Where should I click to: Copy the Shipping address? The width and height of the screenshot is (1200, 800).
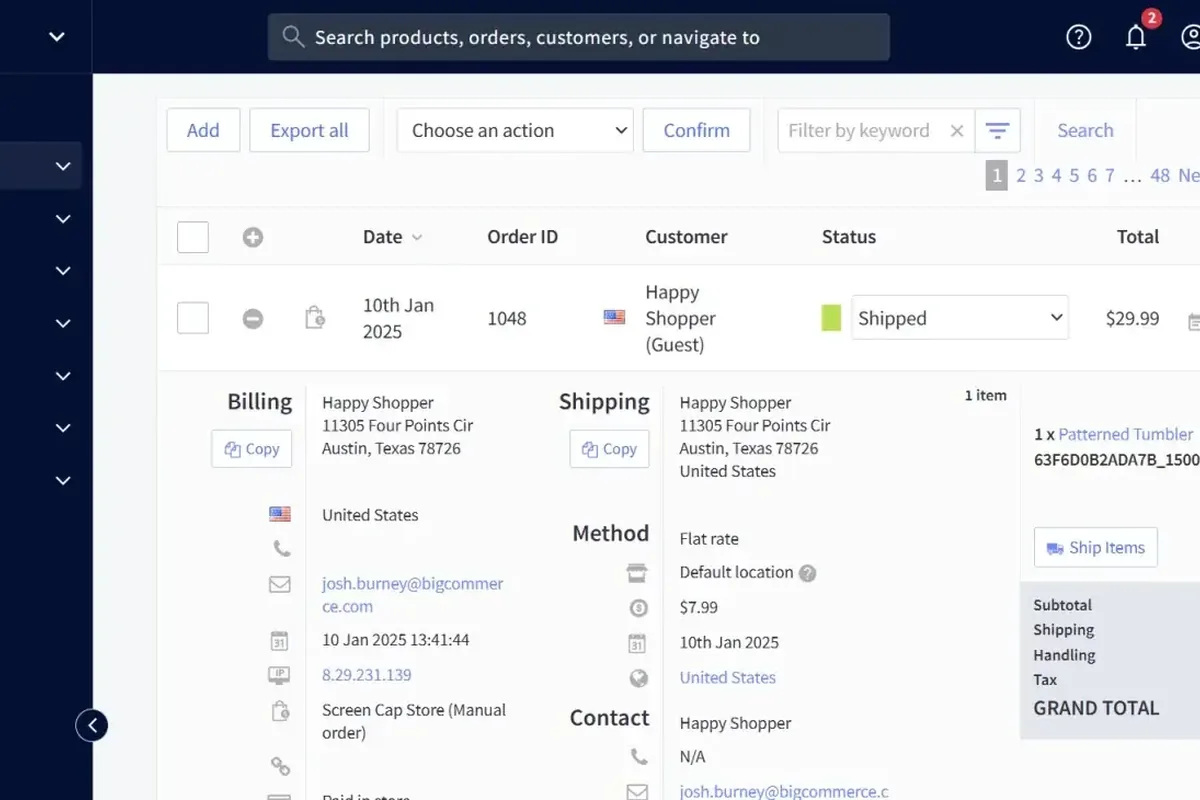(610, 449)
